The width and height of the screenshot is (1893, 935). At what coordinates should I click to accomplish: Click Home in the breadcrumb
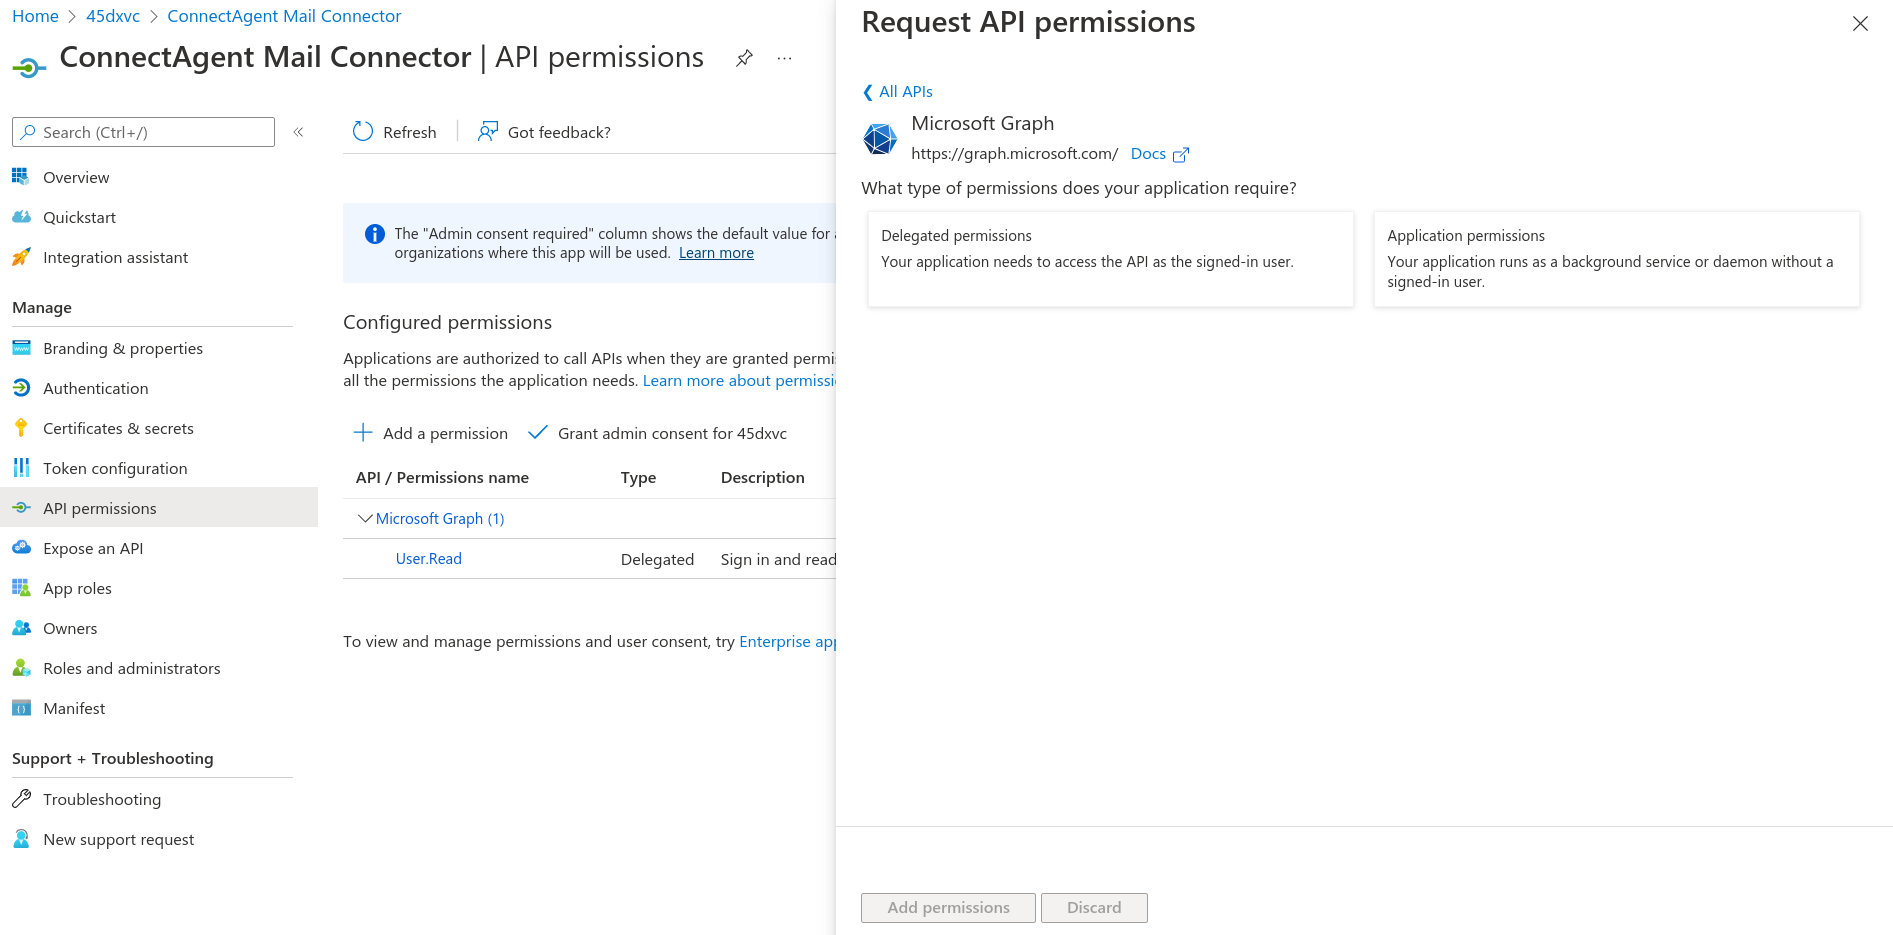pos(35,16)
